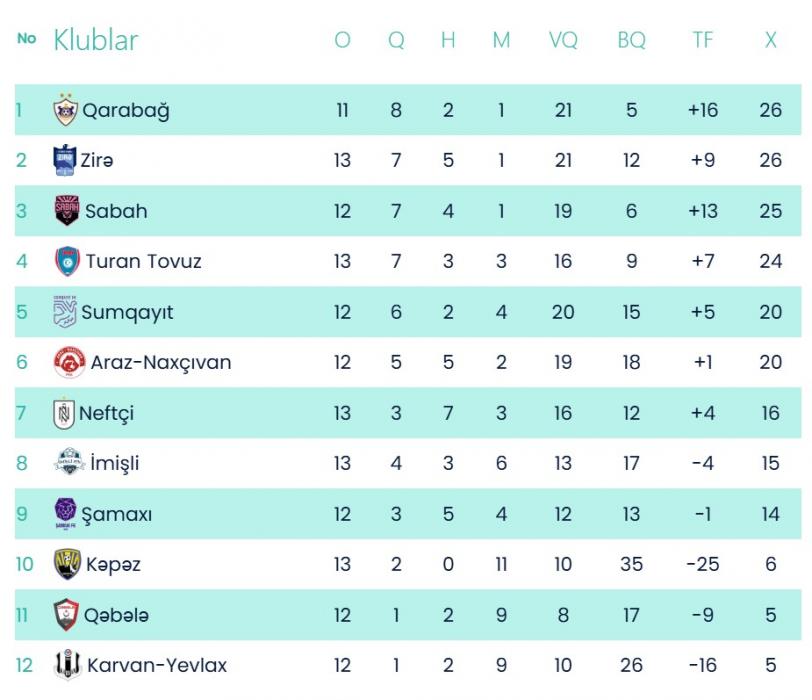Image resolution: width=812 pixels, height=700 pixels.
Task: Click the Zirə club crest
Action: pyautogui.click(x=65, y=160)
